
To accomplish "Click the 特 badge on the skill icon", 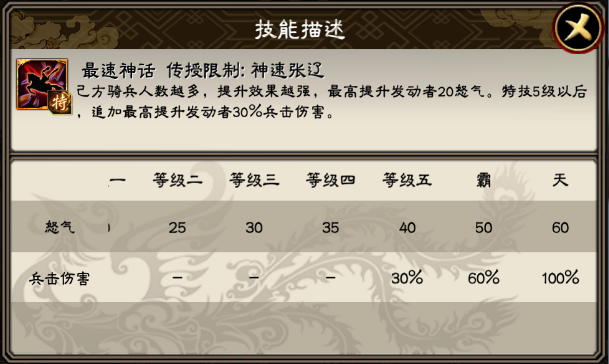I will [60, 103].
